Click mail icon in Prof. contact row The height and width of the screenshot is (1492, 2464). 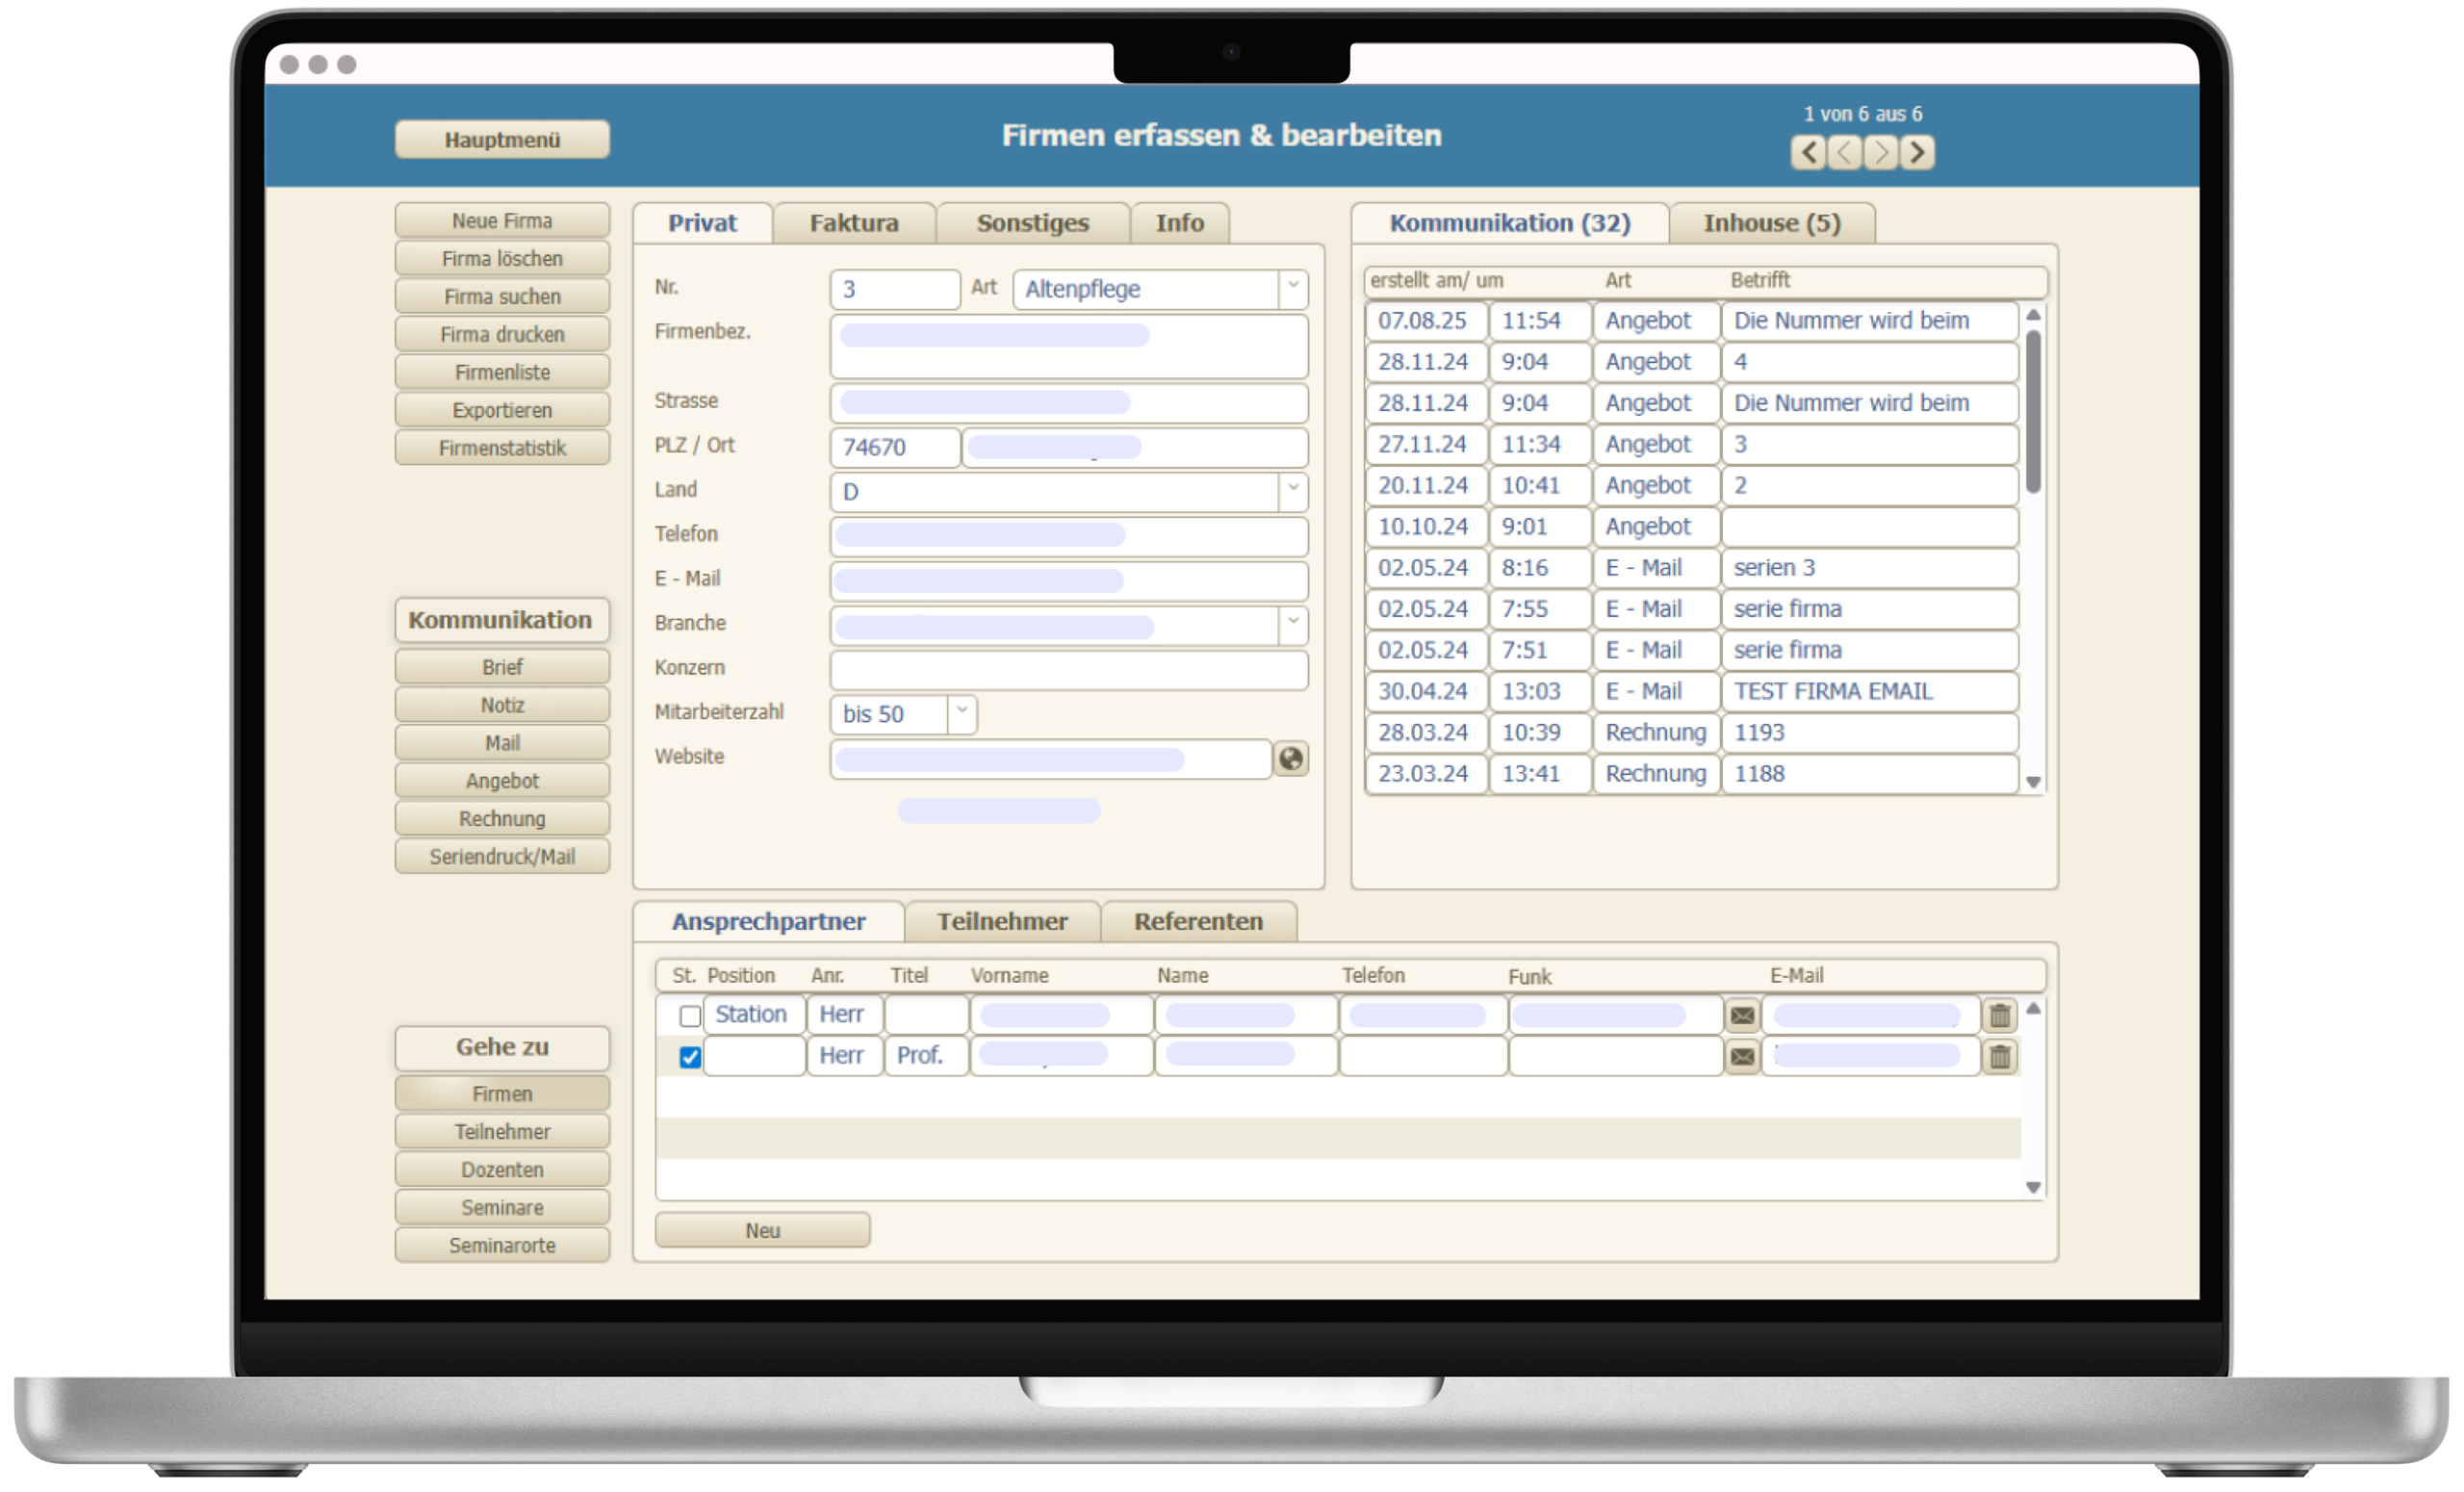1742,1057
